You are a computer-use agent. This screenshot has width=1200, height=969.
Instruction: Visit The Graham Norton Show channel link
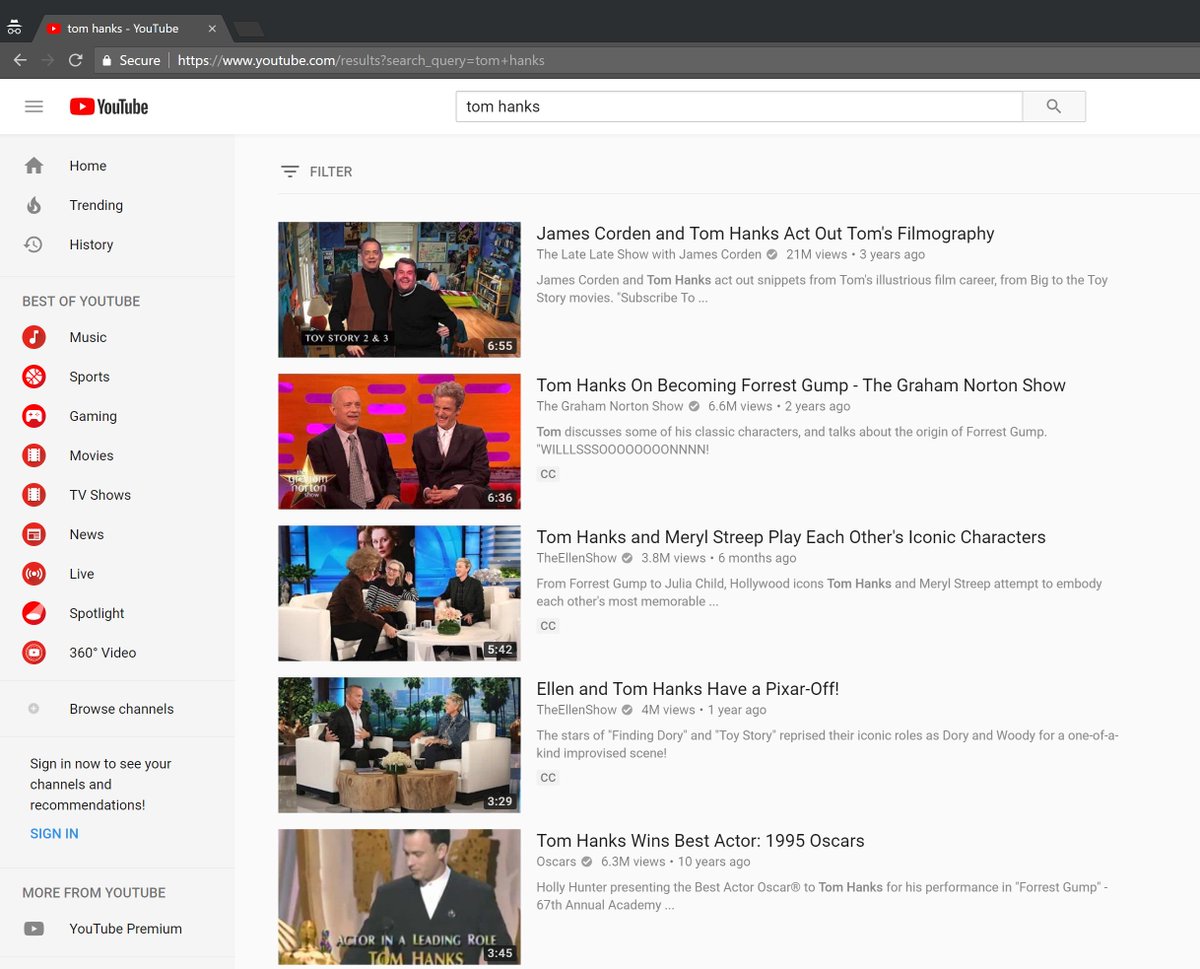click(x=610, y=406)
